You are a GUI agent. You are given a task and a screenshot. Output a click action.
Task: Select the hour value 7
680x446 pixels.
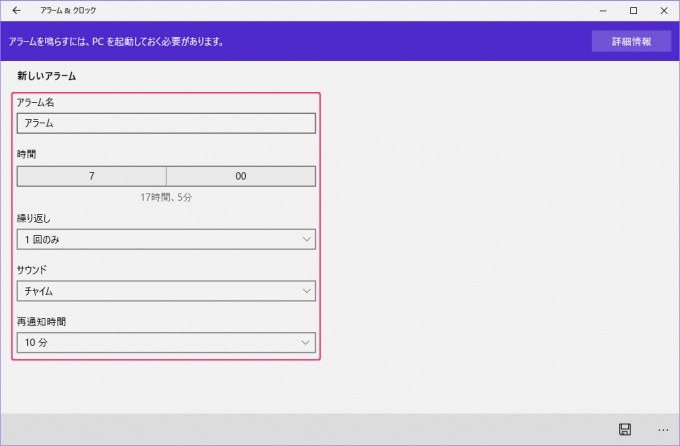92,176
